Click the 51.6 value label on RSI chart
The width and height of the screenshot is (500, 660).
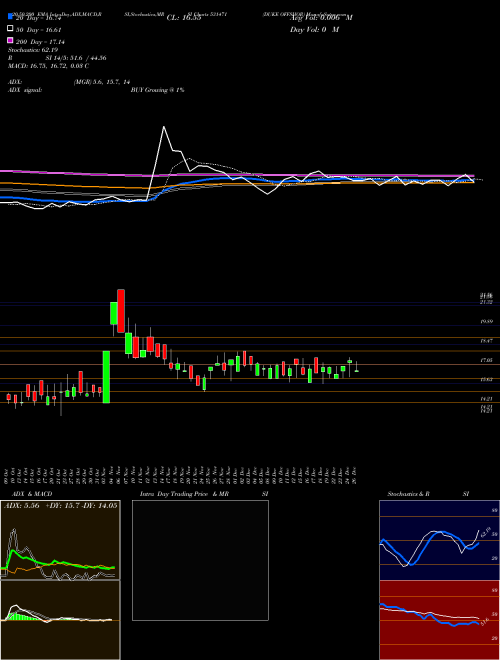(483, 620)
